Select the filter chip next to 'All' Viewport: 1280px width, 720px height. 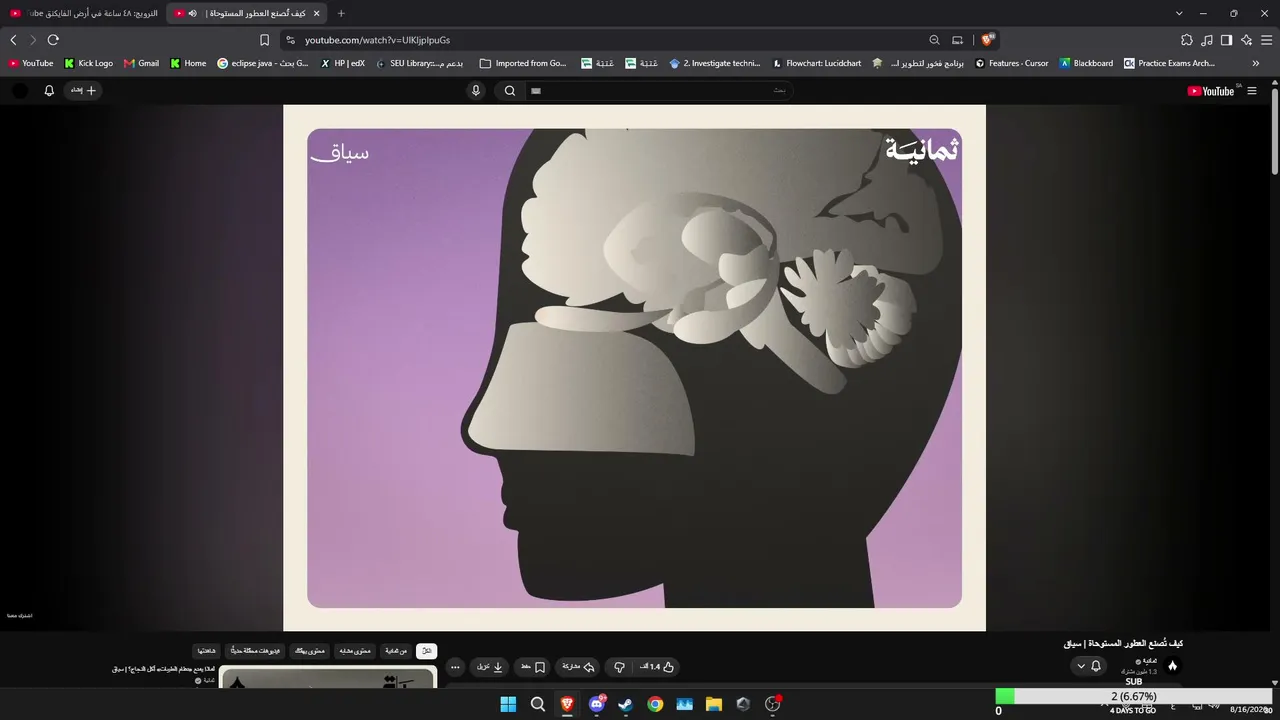pos(396,651)
